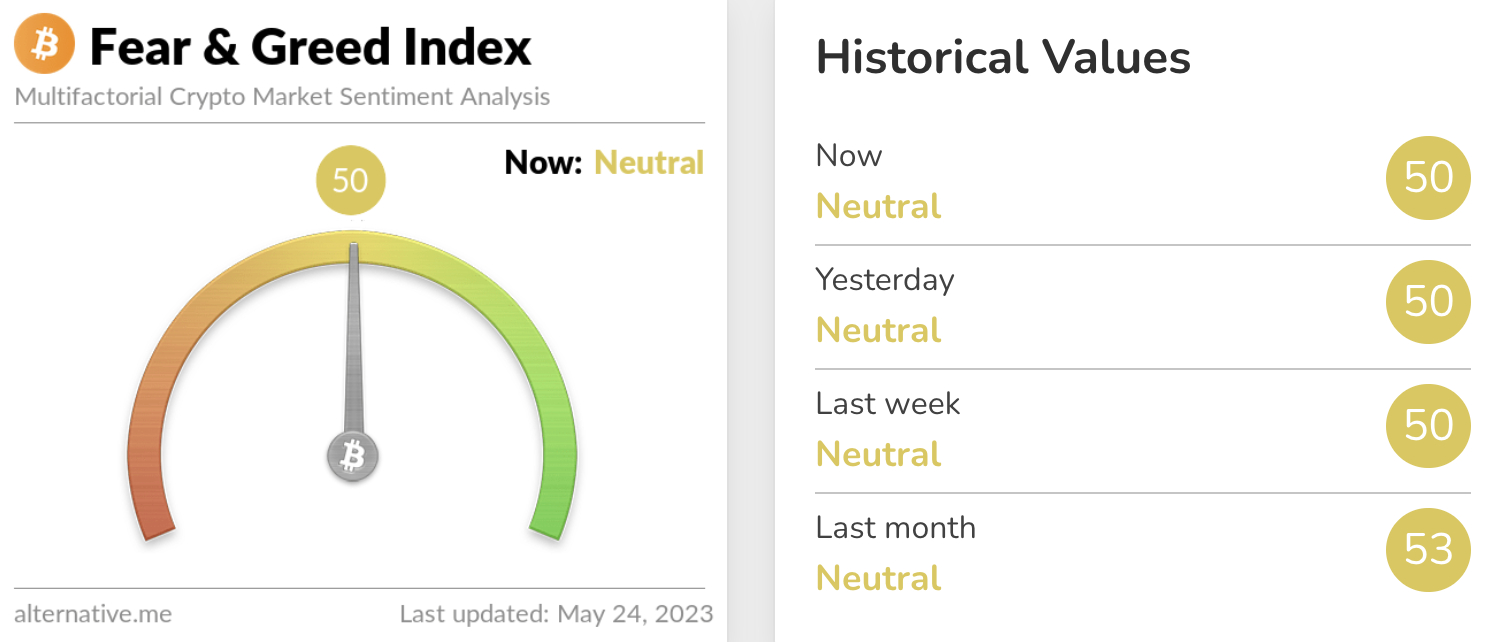Click the gauge needle pointer
1502x642 pixels.
[x=353, y=340]
